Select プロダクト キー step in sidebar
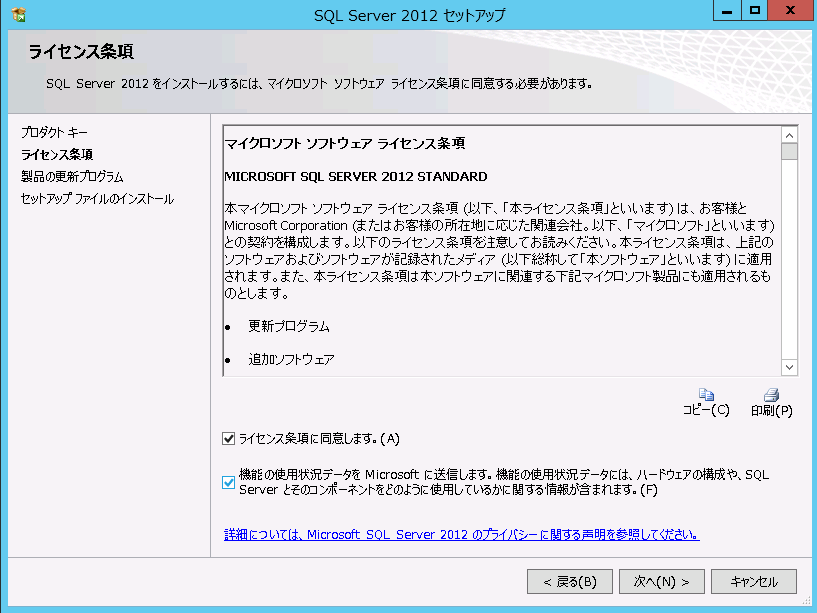This screenshot has width=817, height=613. point(54,132)
